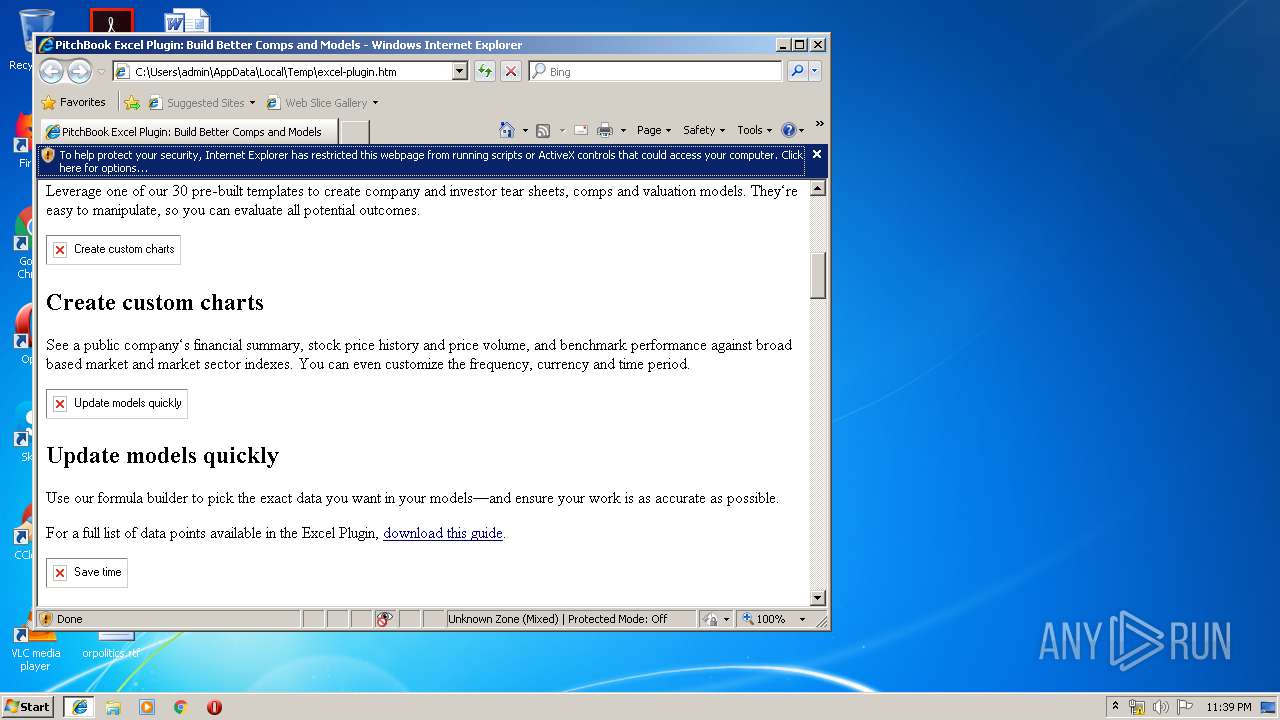1280x720 pixels.
Task: Click the RSS Feeds icon
Action: pos(543,130)
